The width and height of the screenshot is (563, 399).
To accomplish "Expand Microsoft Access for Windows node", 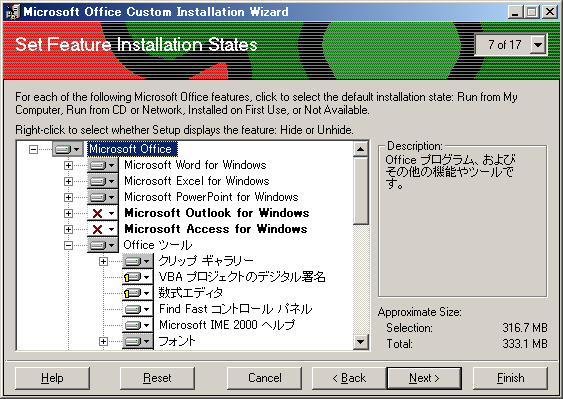I will (x=68, y=229).
